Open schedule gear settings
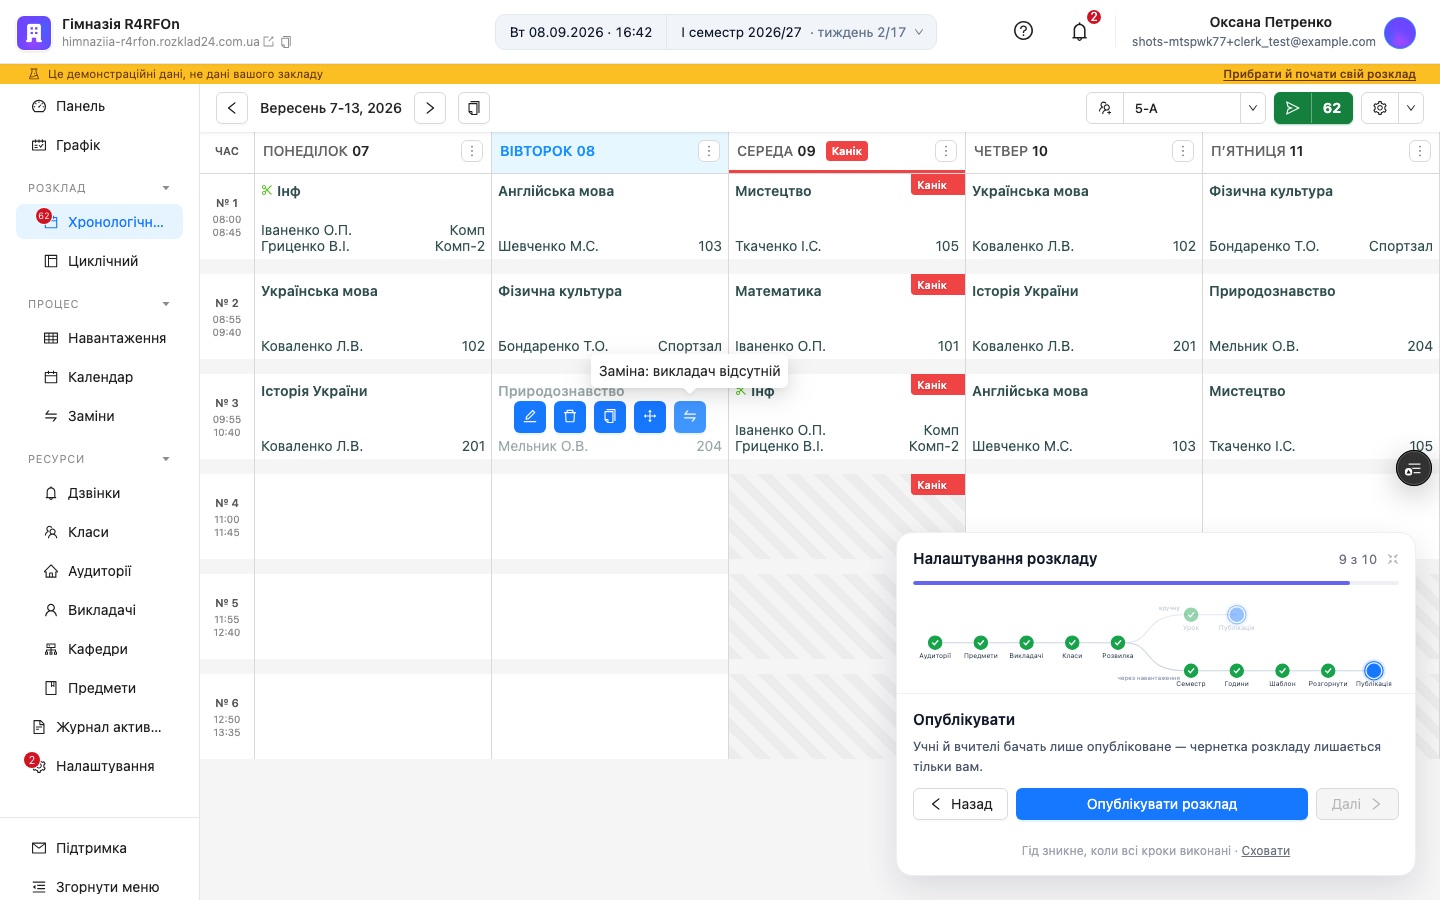Image resolution: width=1440 pixels, height=900 pixels. 1380,108
